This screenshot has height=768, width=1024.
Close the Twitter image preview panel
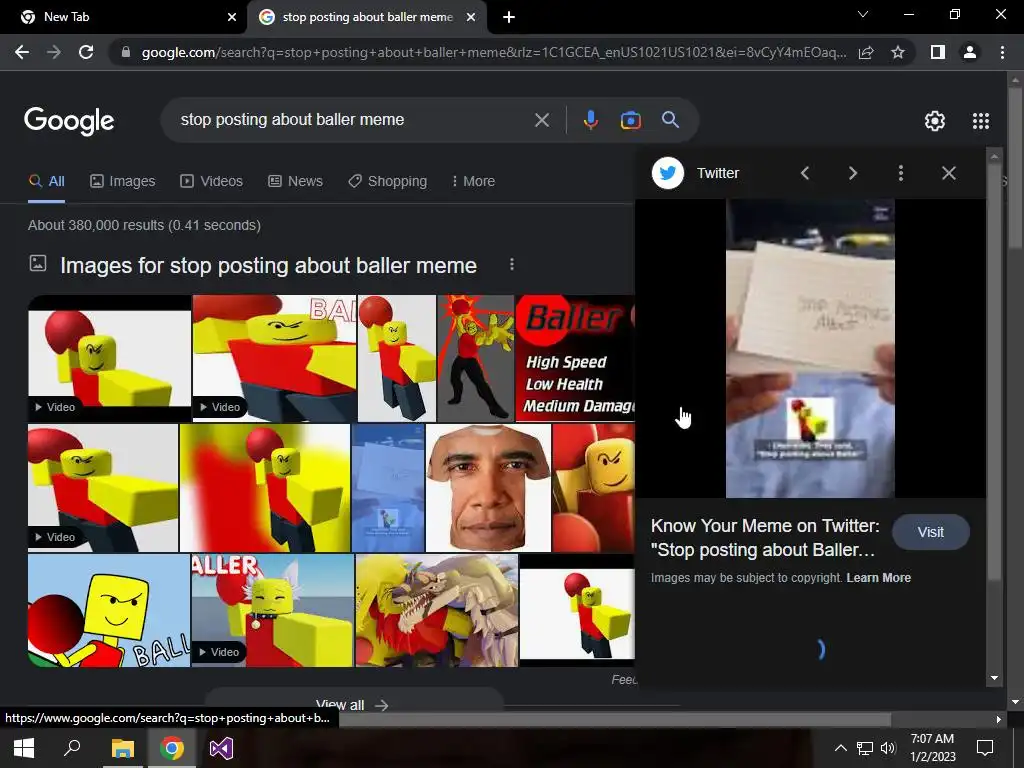[948, 173]
